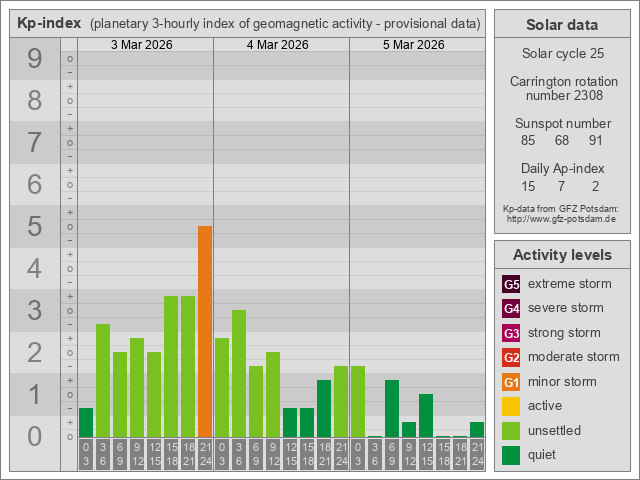Open the www.gfz-potsdam.de link
Image resolution: width=640 pixels, height=480 pixels.
[x=561, y=218]
